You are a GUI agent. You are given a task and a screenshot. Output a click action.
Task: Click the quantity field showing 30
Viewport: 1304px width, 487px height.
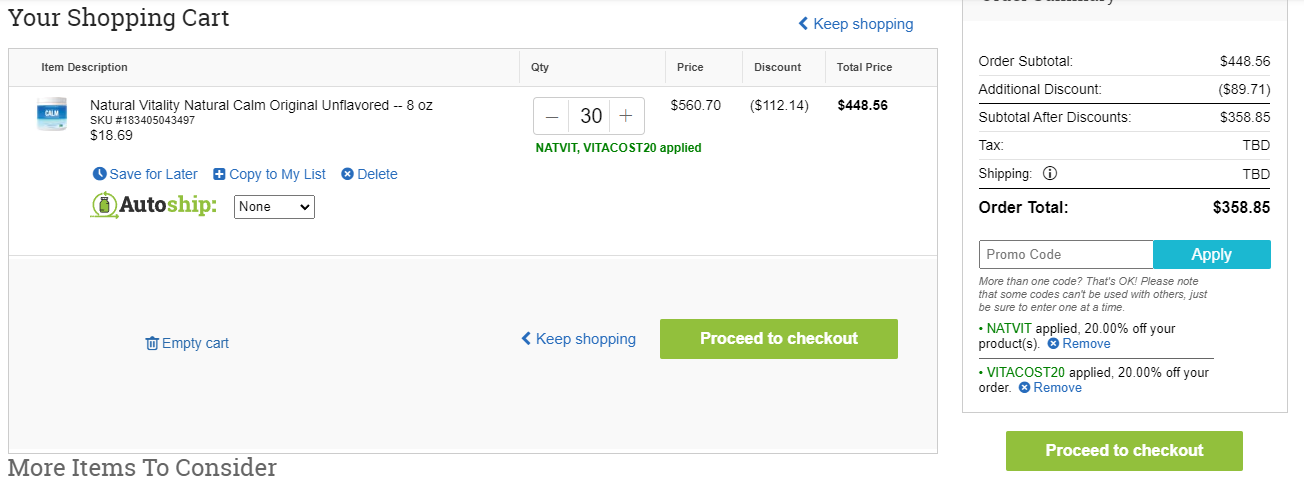590,116
